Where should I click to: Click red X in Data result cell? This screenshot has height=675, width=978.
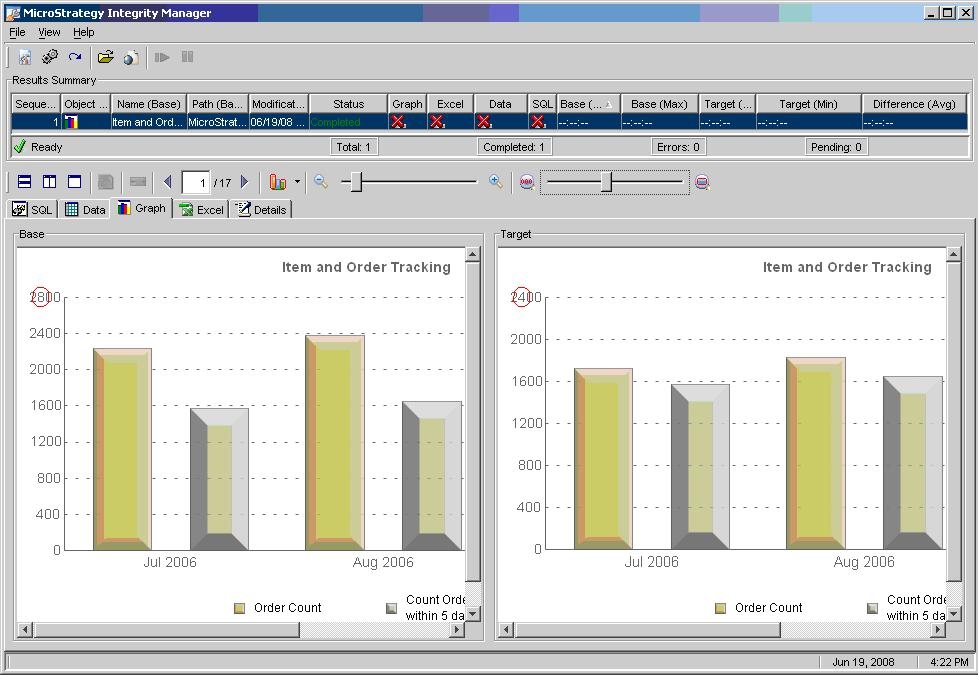[x=484, y=122]
